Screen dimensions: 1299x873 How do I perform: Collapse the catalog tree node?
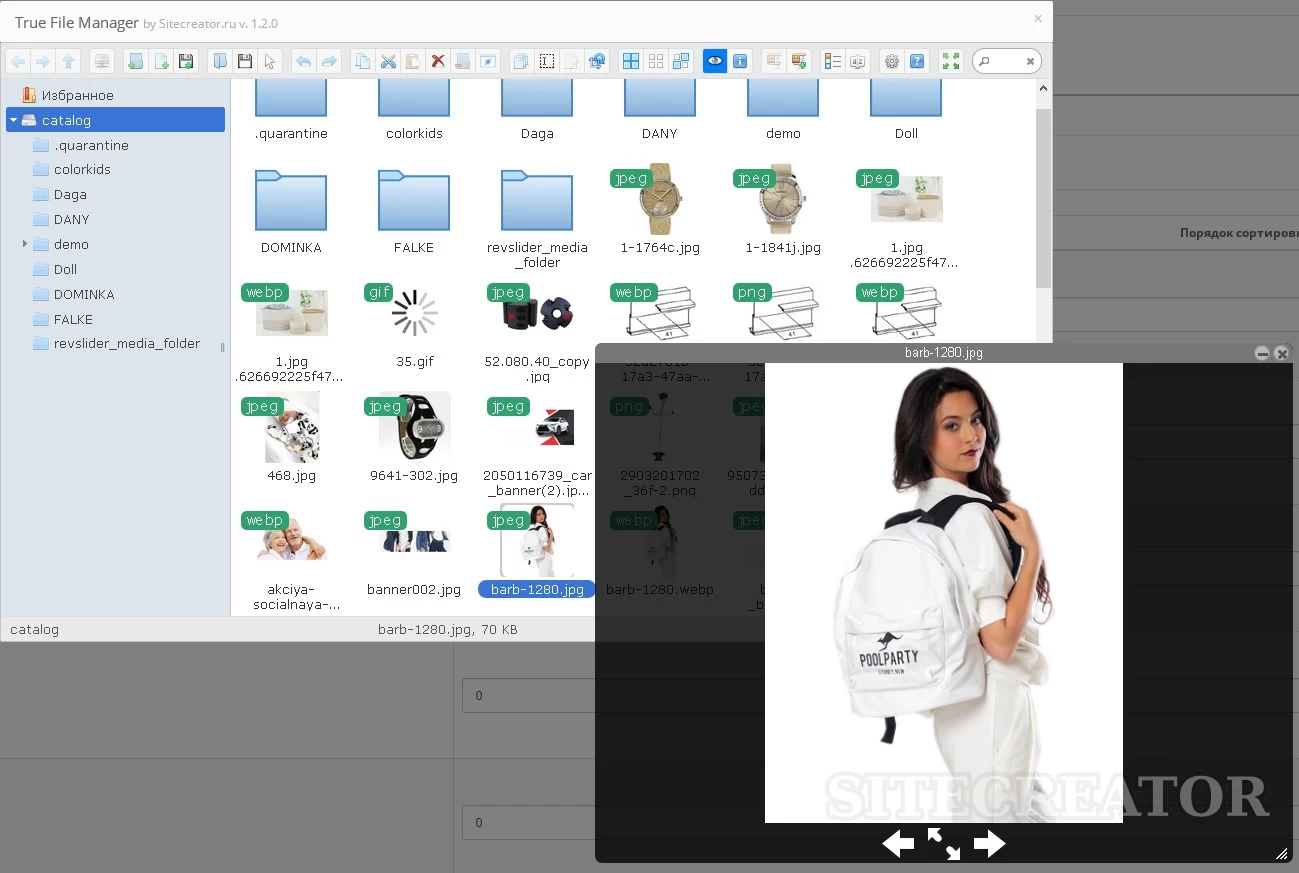pos(14,120)
